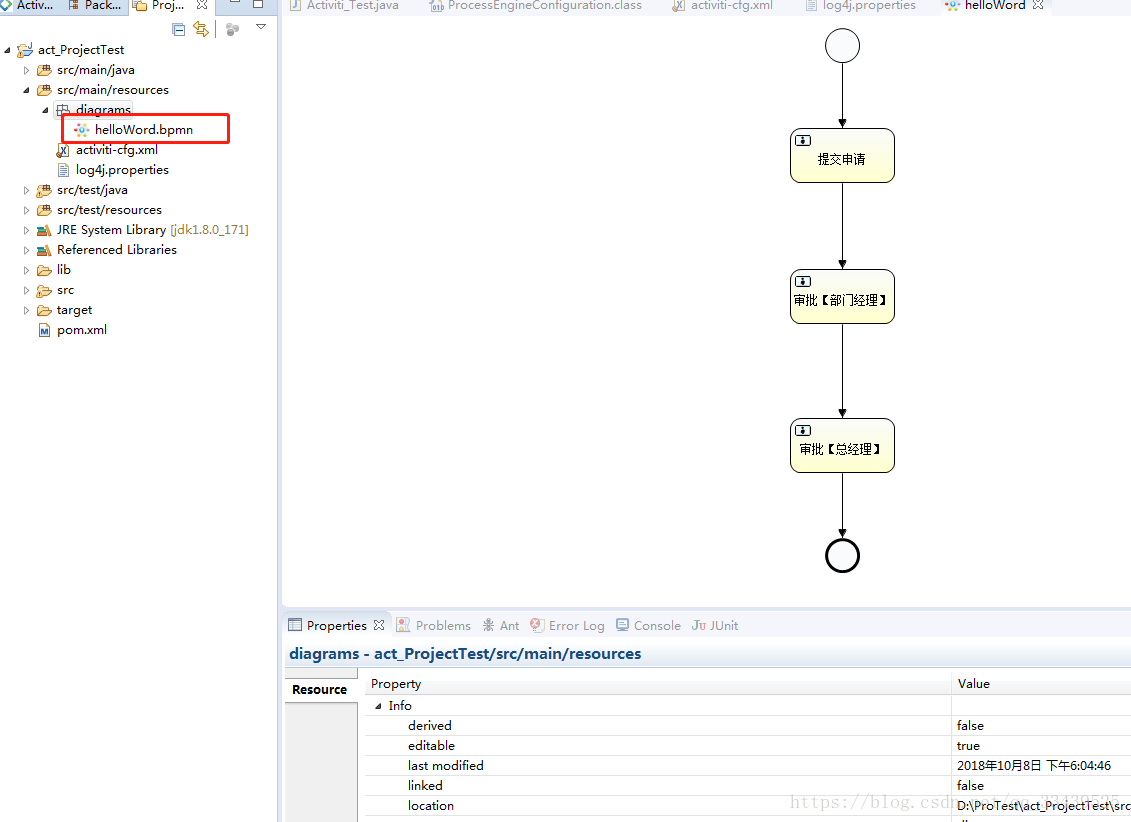The height and width of the screenshot is (822, 1131).
Task: Click the src/main/java package folder icon
Action: pyautogui.click(x=44, y=70)
